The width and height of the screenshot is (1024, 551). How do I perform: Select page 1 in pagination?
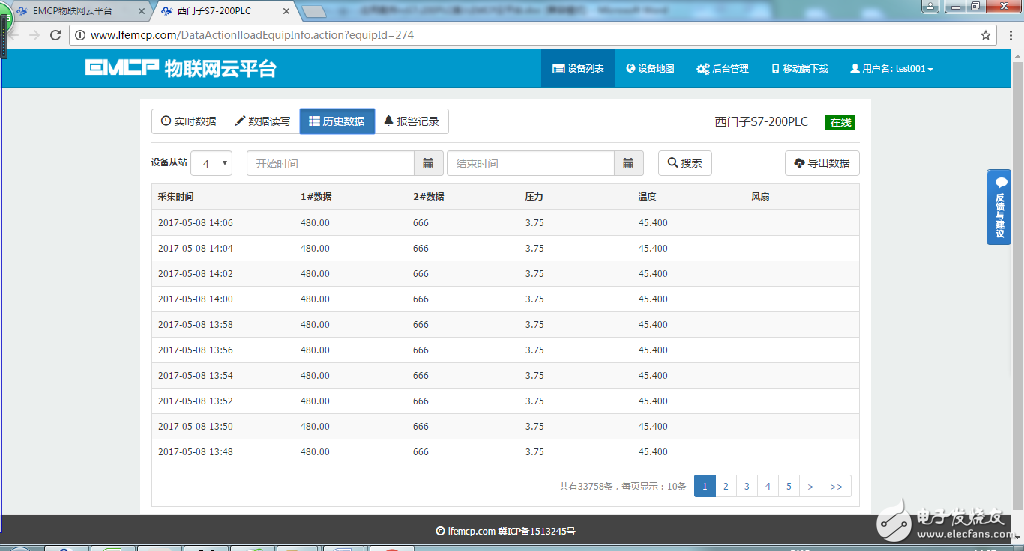pos(705,486)
